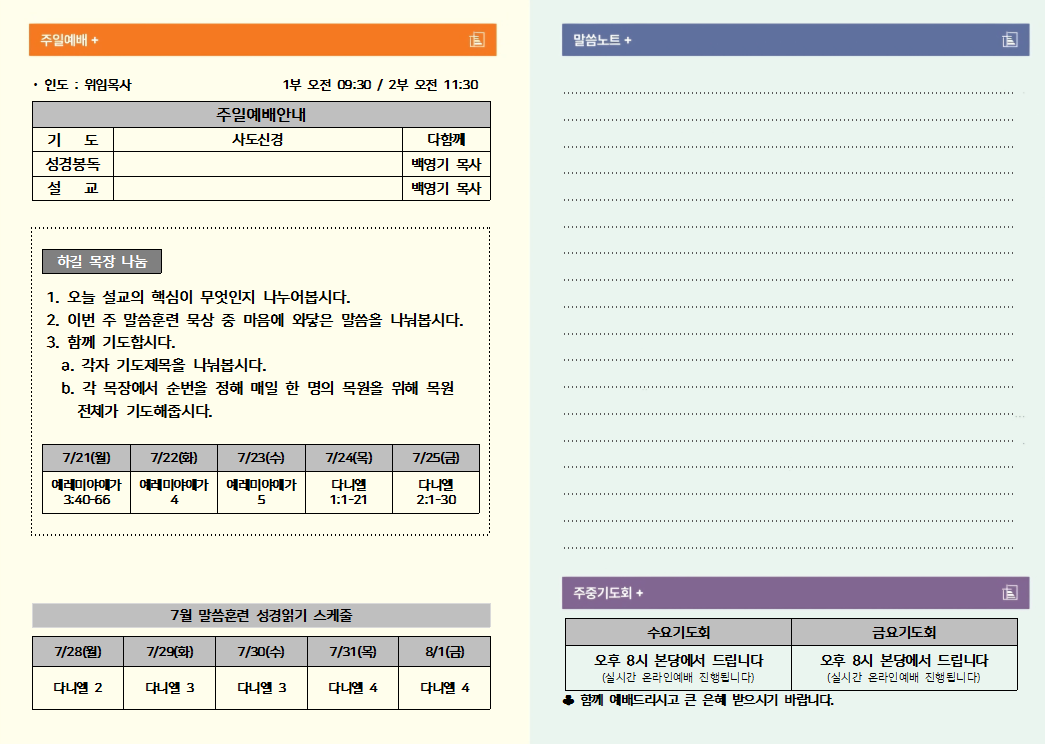Click the 성경봉독 row label
The image size is (1045, 744).
73,164
